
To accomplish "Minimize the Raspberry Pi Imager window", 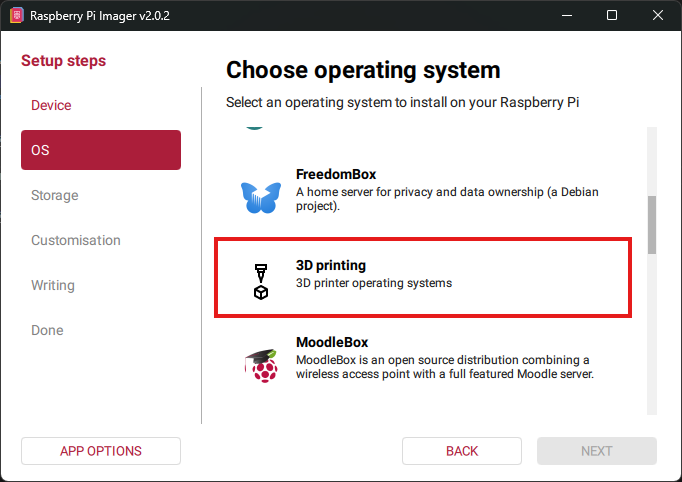I will click(x=566, y=15).
